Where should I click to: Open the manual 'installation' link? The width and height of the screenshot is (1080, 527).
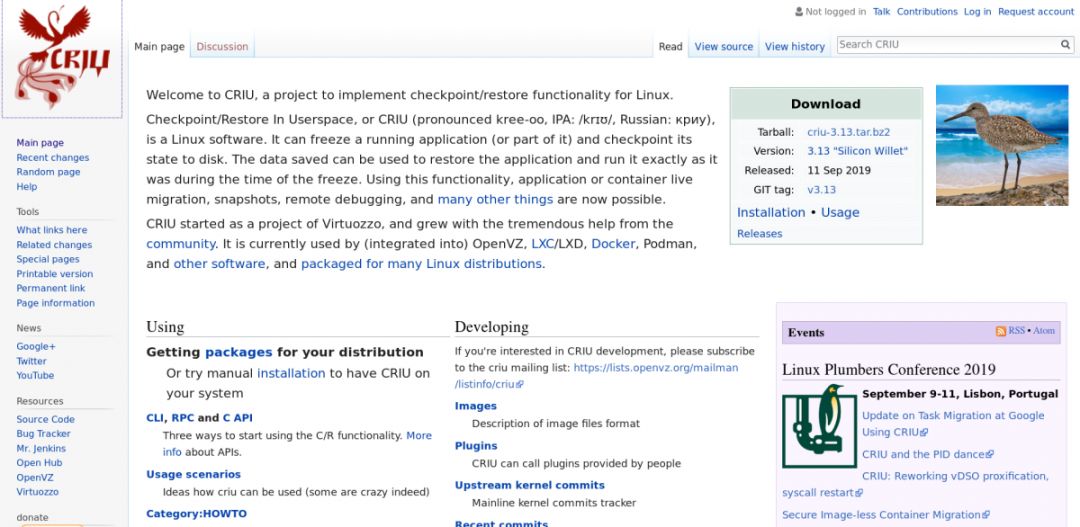[x=291, y=373]
